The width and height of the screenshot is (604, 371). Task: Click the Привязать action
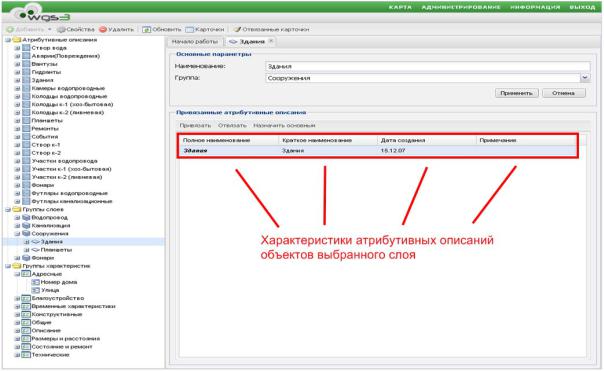coord(195,126)
